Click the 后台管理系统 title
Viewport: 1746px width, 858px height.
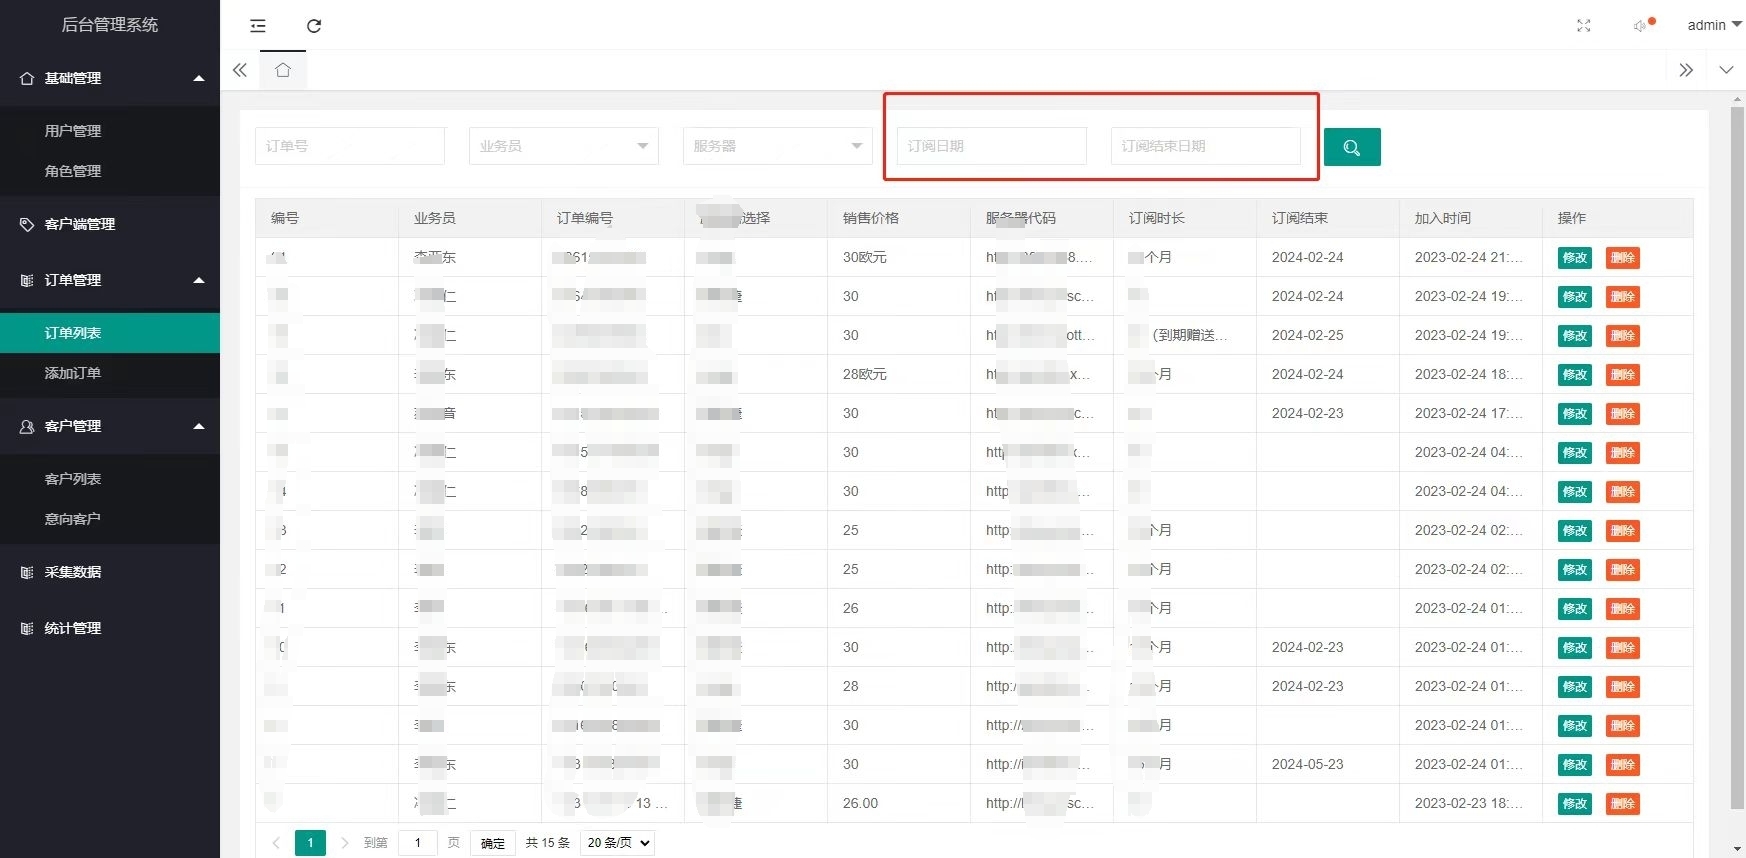click(x=110, y=25)
